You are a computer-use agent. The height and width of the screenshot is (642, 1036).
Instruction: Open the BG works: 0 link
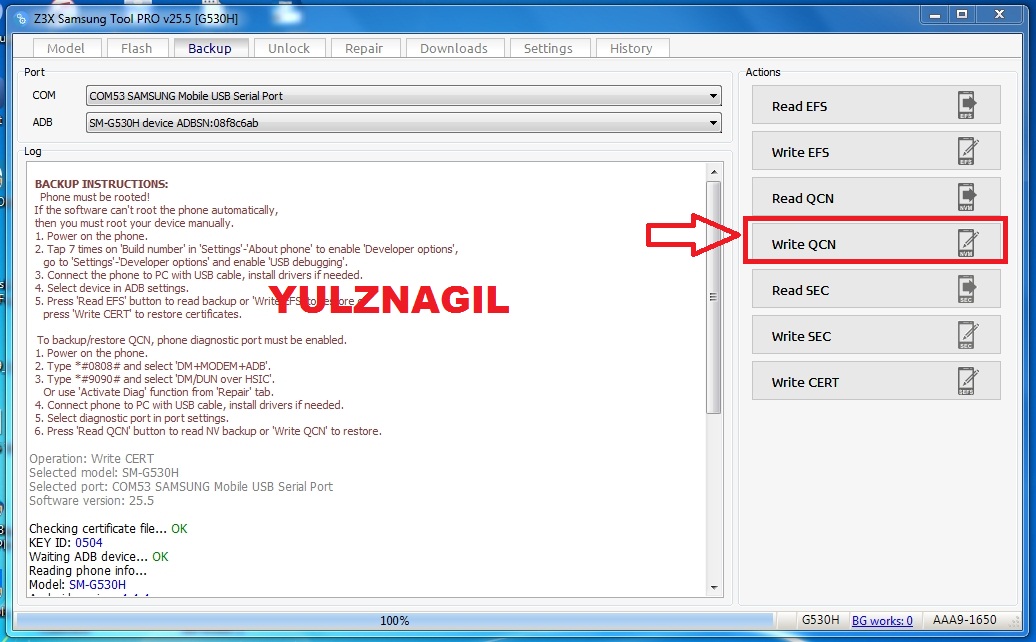(x=882, y=620)
